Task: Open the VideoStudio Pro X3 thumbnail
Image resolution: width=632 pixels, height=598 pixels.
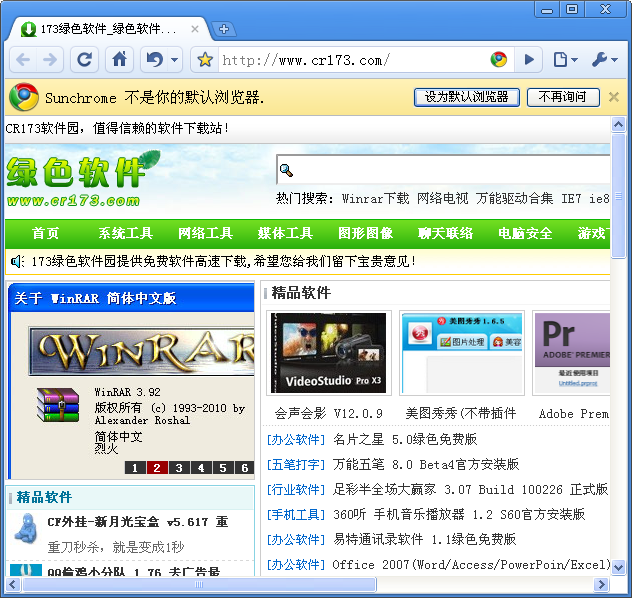Action: click(328, 353)
